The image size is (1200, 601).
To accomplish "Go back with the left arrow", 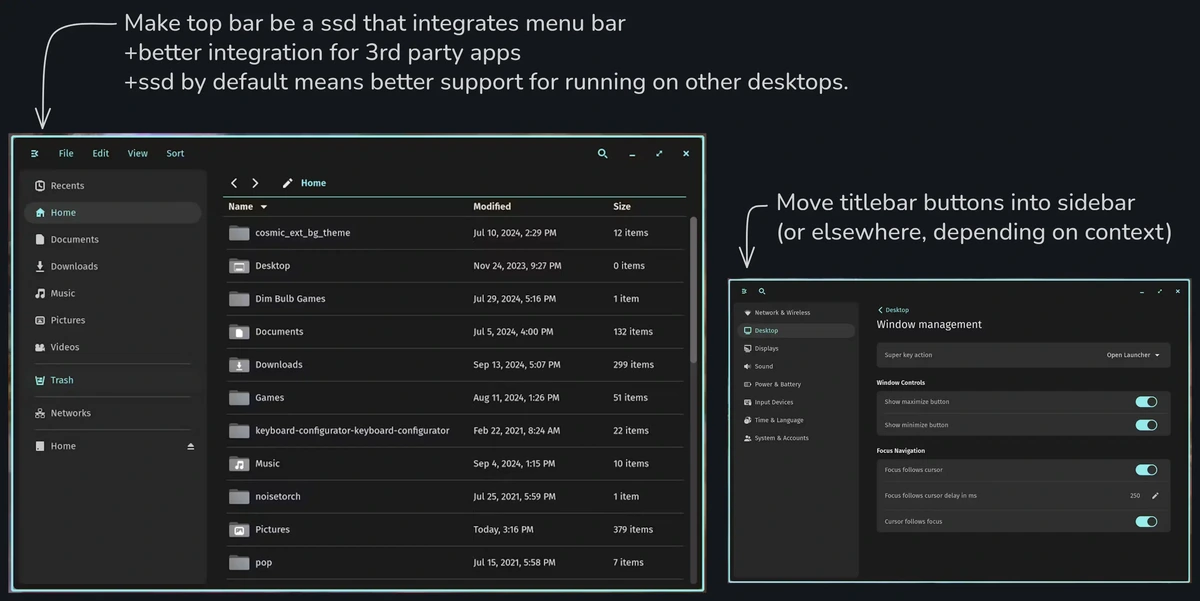I will 234,183.
